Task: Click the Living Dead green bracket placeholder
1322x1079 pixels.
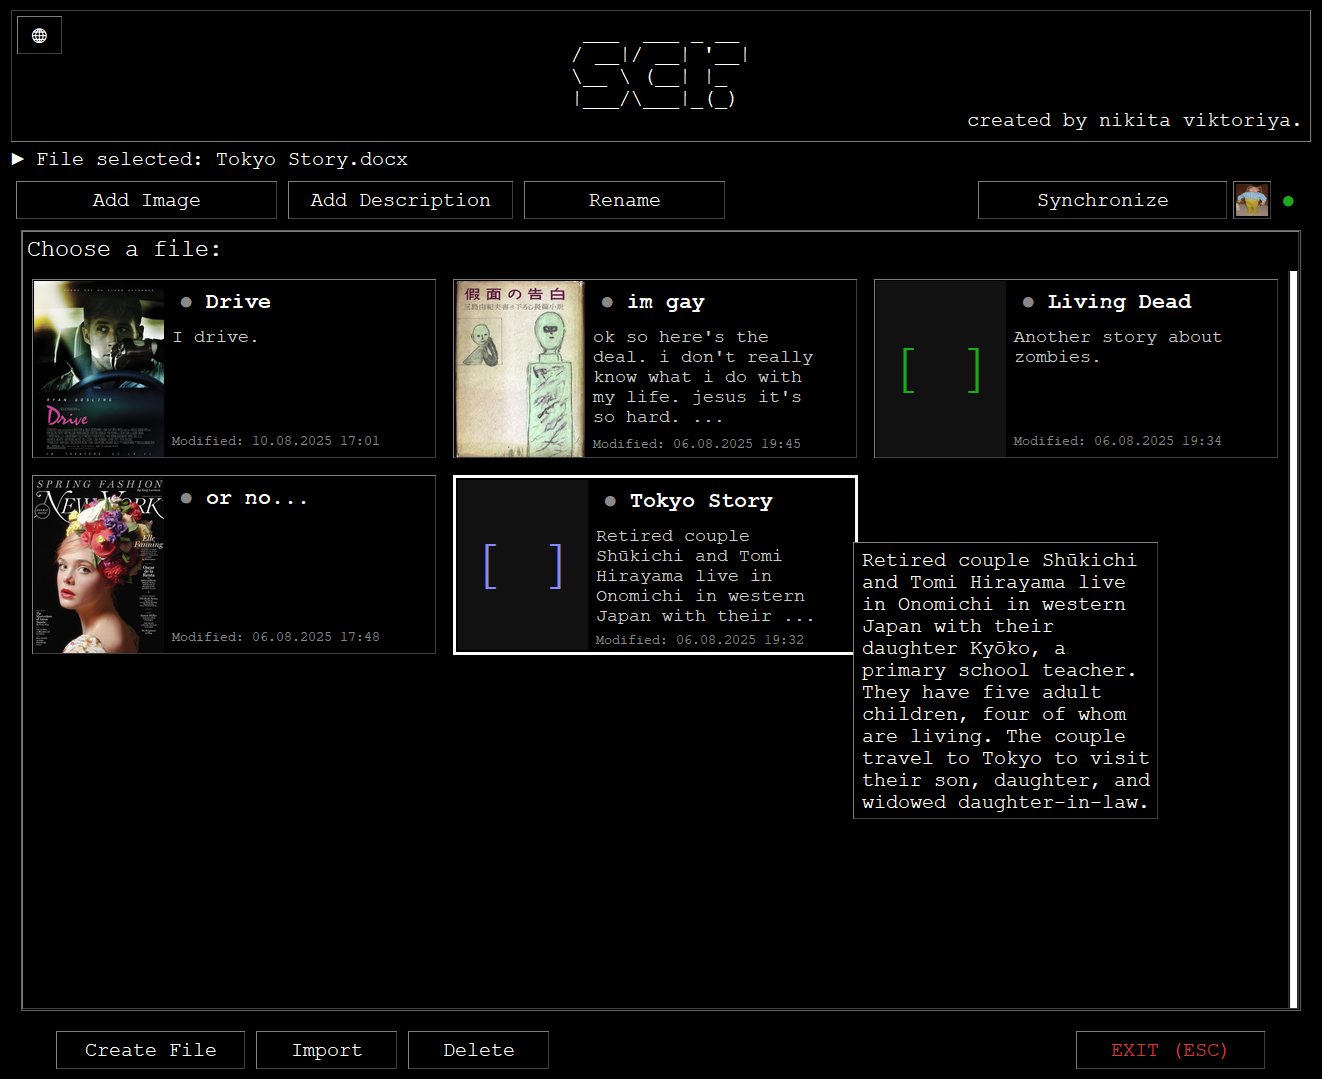Action: tap(940, 370)
